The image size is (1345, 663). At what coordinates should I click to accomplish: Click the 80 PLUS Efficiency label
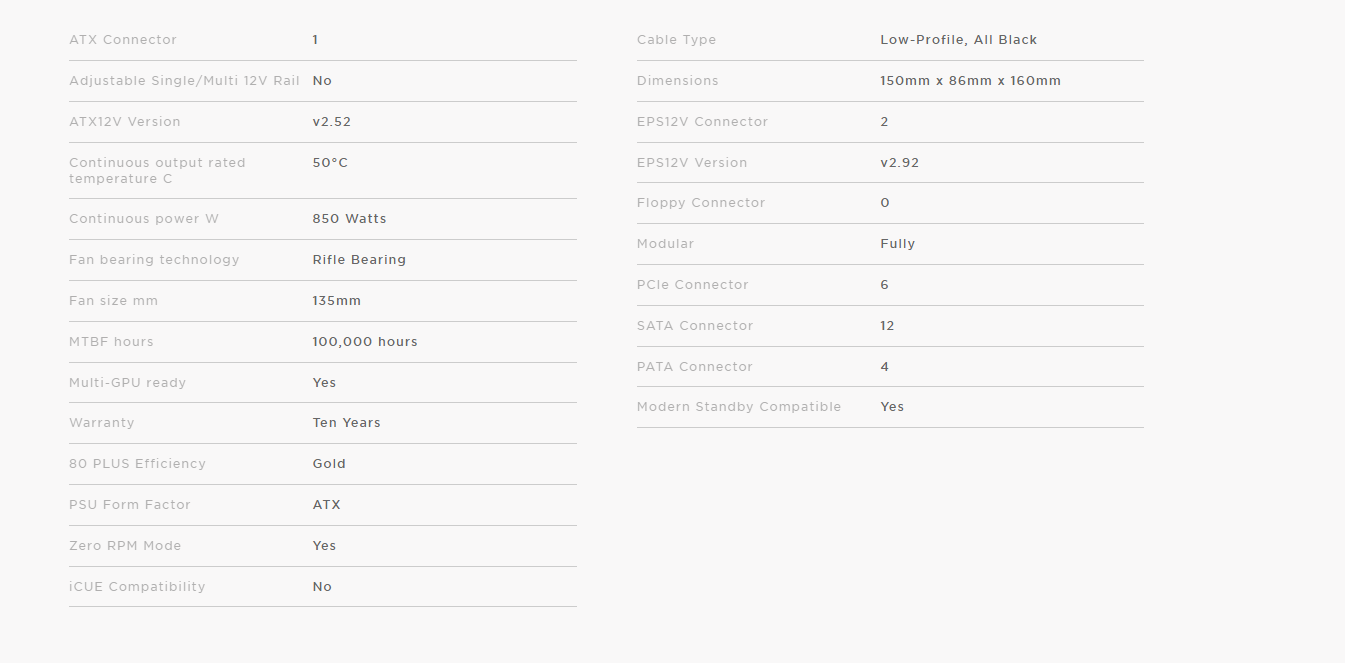pos(137,464)
